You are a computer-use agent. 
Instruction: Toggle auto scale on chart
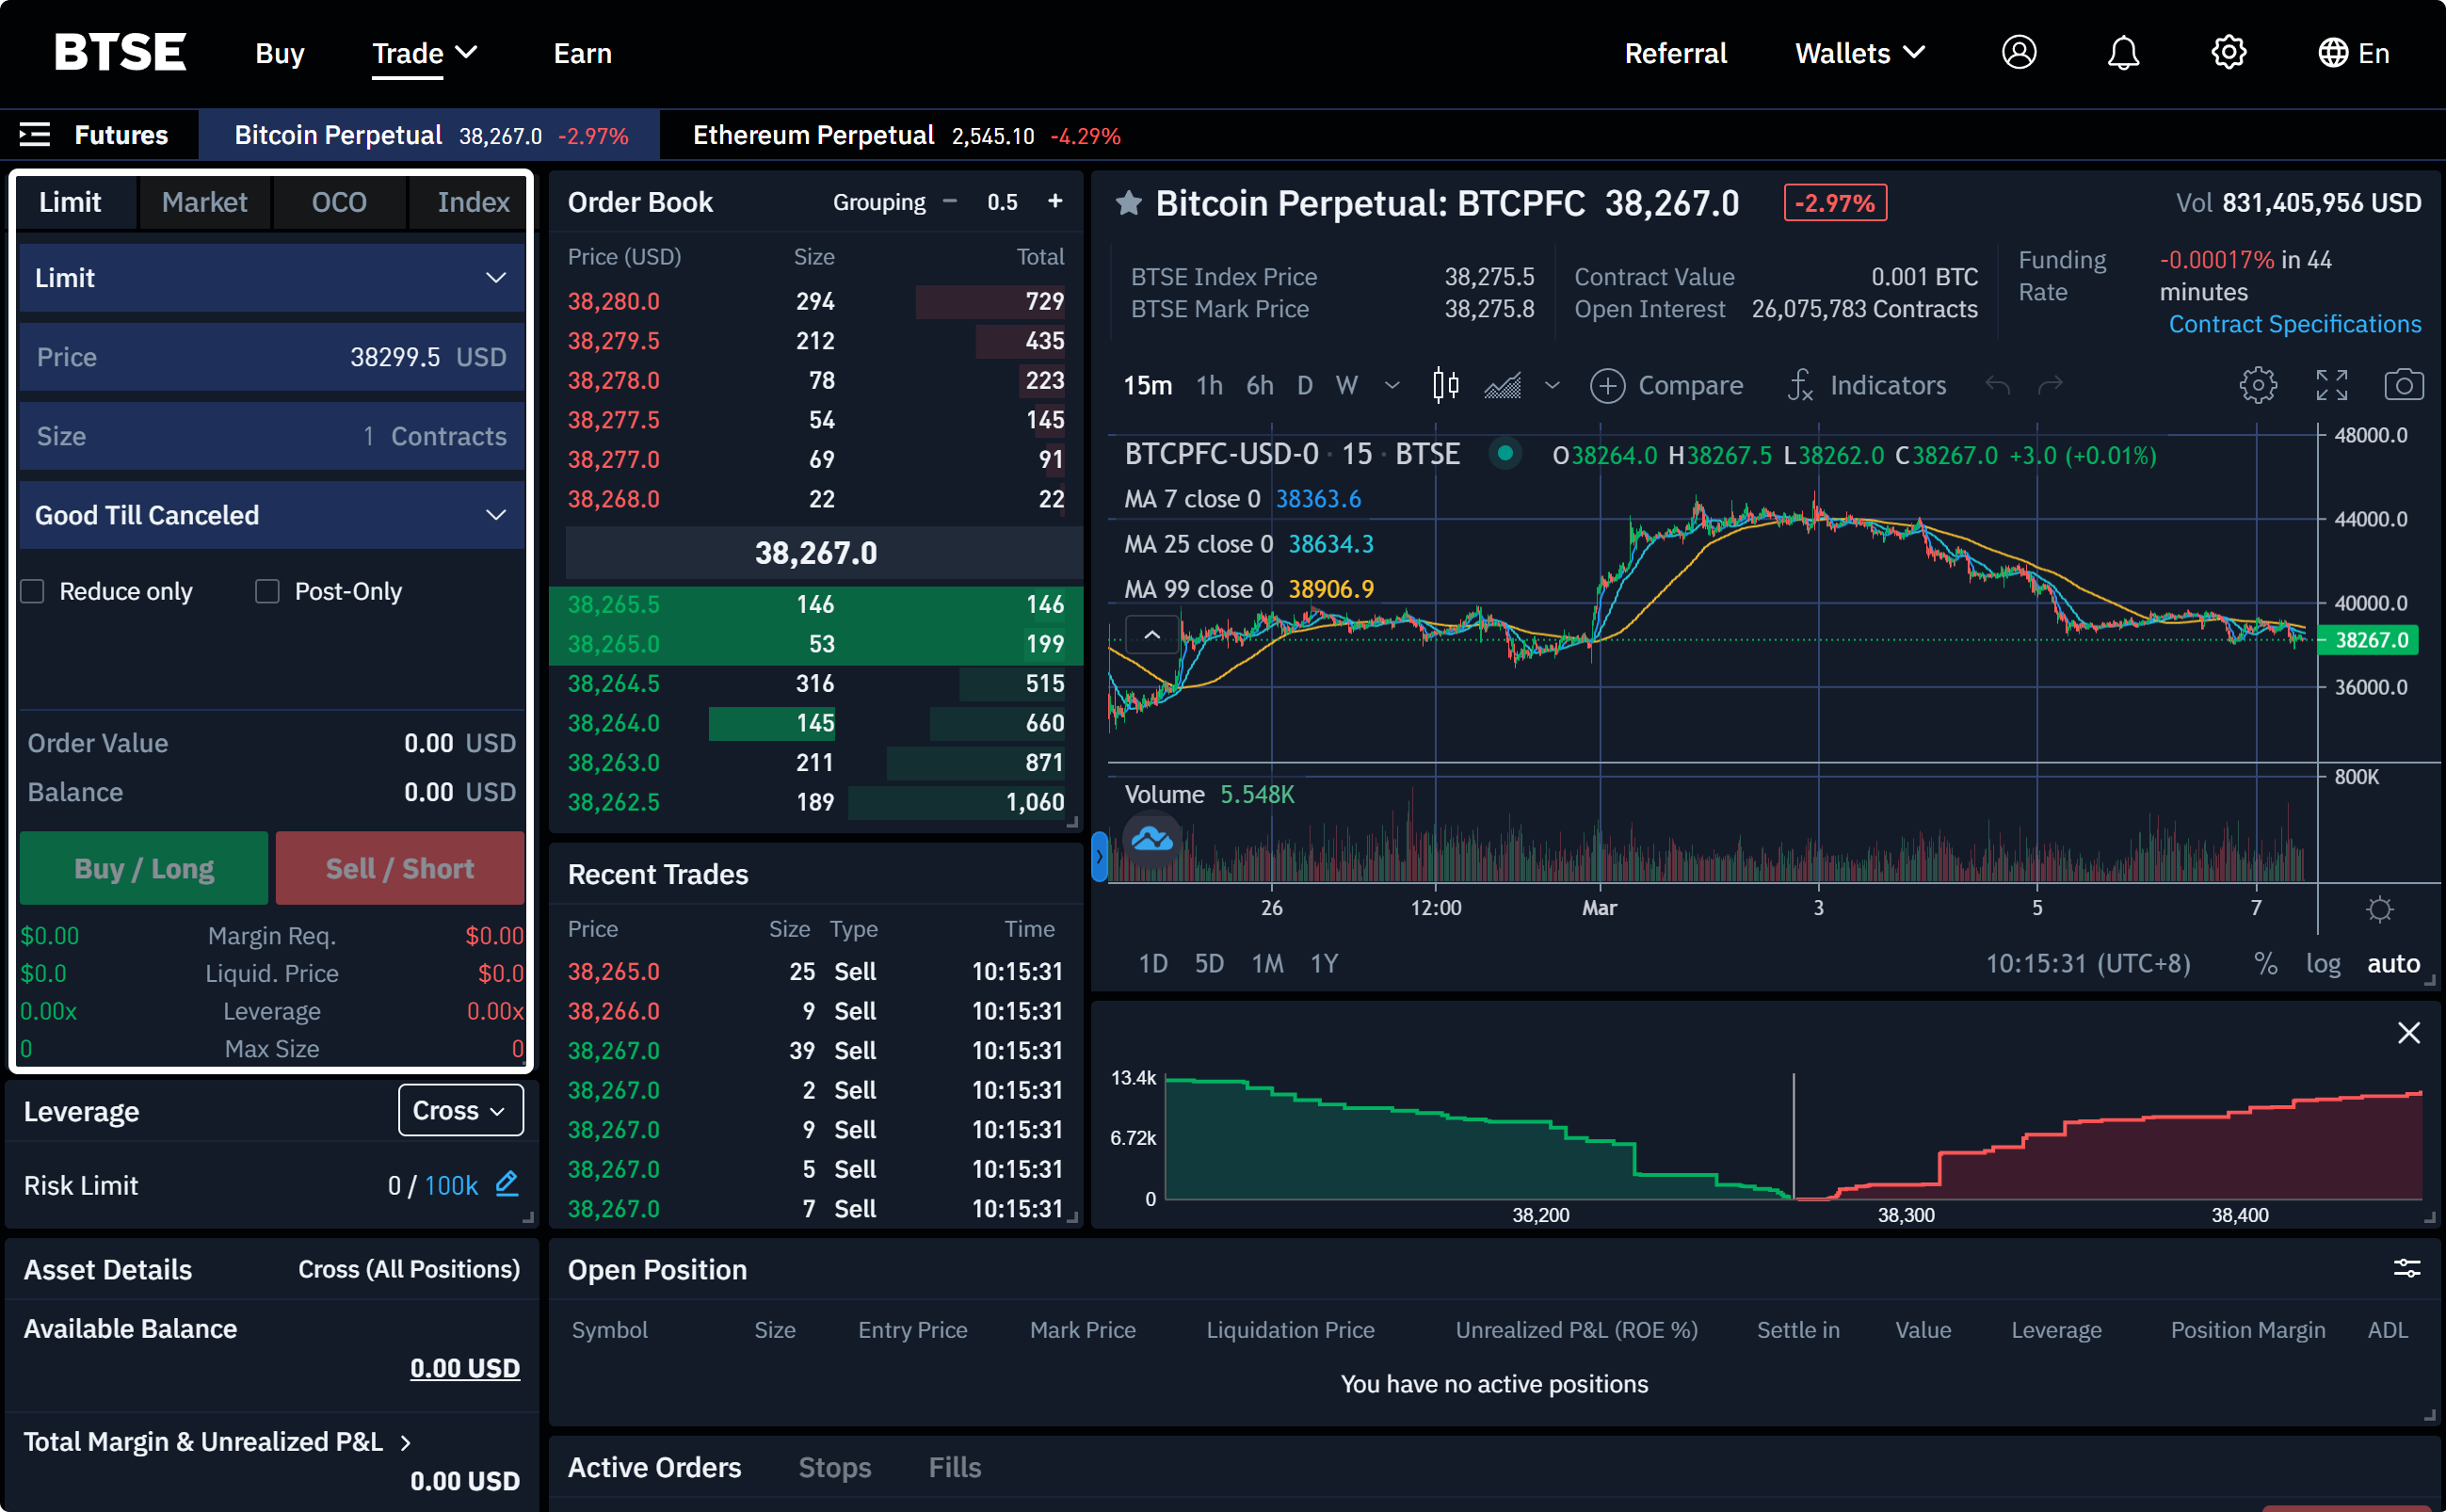pos(2393,964)
